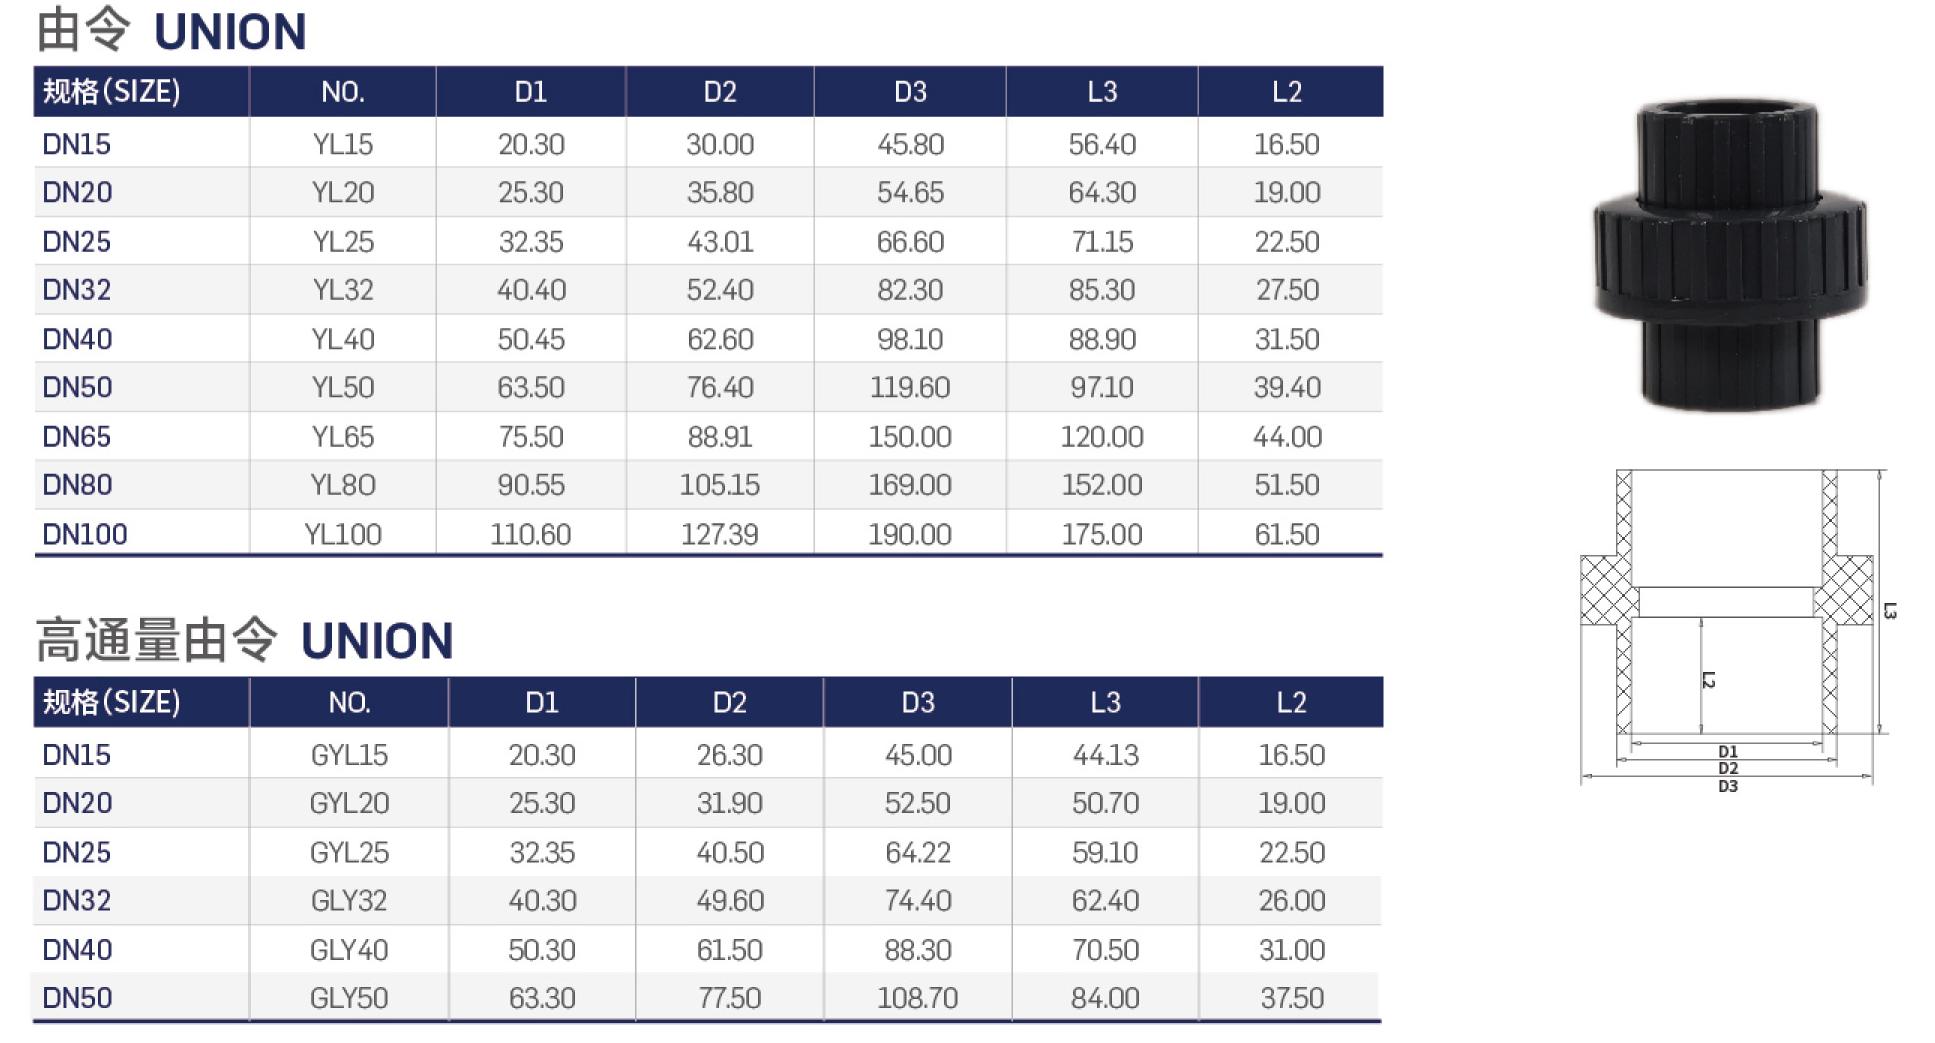The height and width of the screenshot is (1043, 1935).
Task: Click the 108.70 value in the bottom table
Action: (x=917, y=998)
